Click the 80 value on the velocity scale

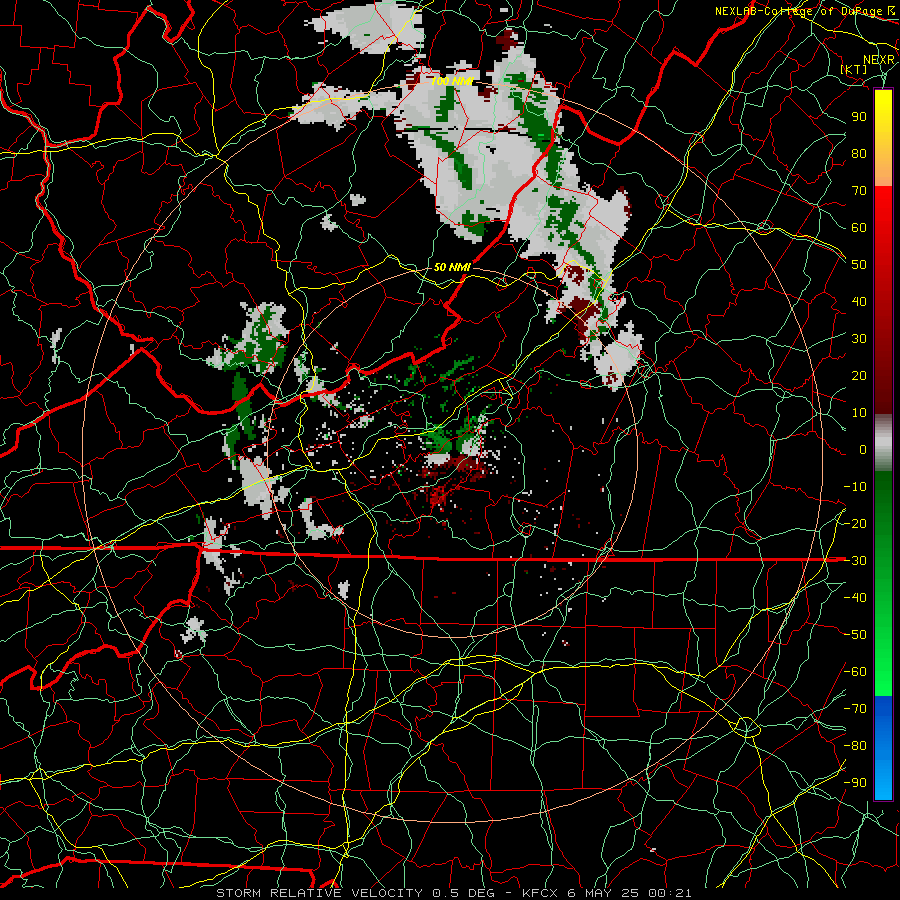pos(859,154)
